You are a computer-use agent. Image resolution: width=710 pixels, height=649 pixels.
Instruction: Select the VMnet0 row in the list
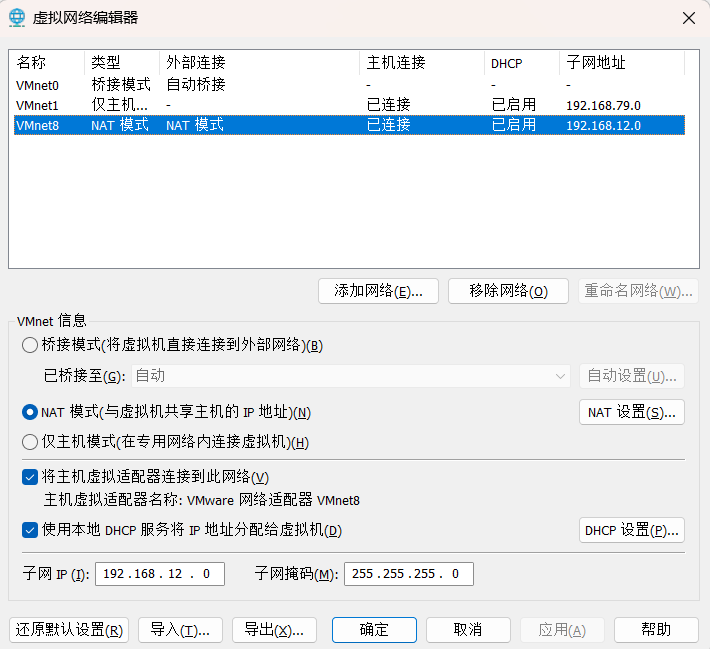[349, 85]
